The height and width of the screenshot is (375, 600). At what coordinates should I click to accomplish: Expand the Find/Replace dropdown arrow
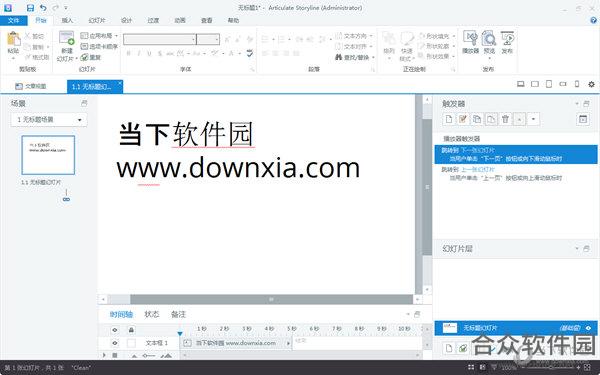(373, 57)
